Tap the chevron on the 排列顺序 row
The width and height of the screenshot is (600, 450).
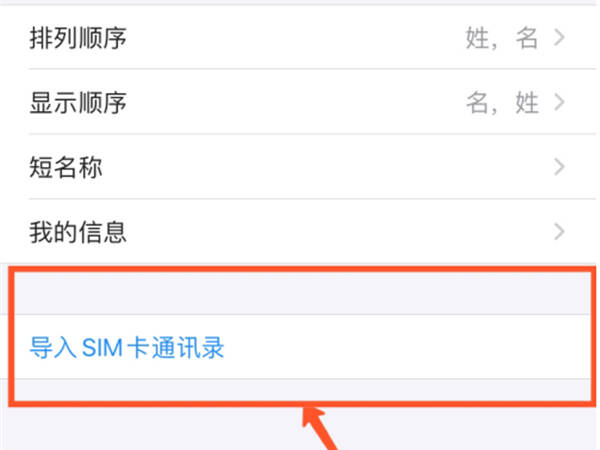coord(559,38)
